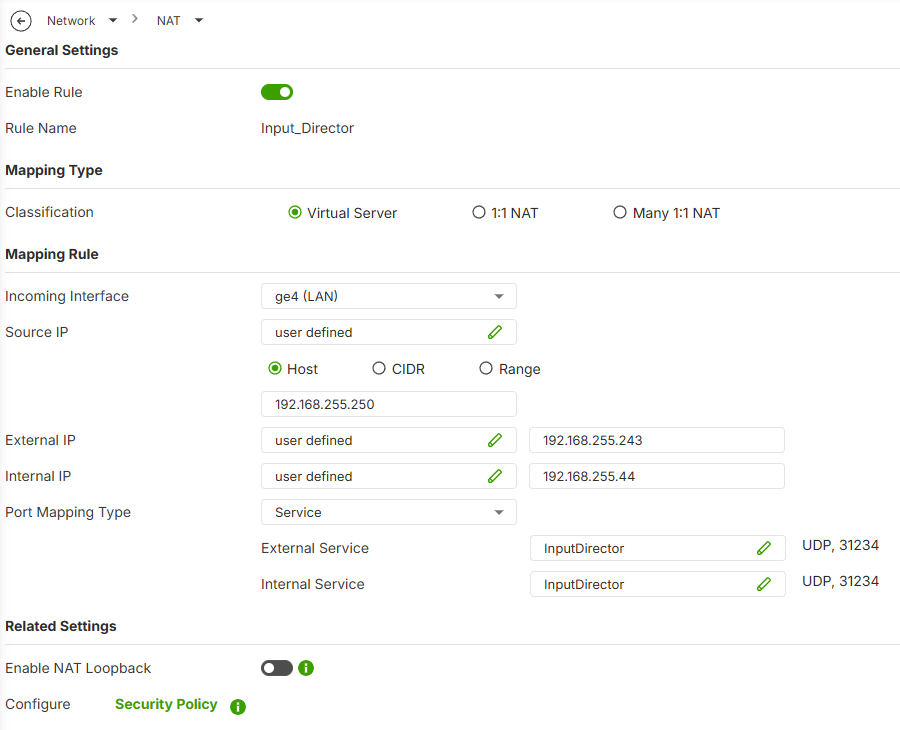Image resolution: width=900 pixels, height=730 pixels.
Task: Click the Mapping Type heading
Action: coord(54,170)
